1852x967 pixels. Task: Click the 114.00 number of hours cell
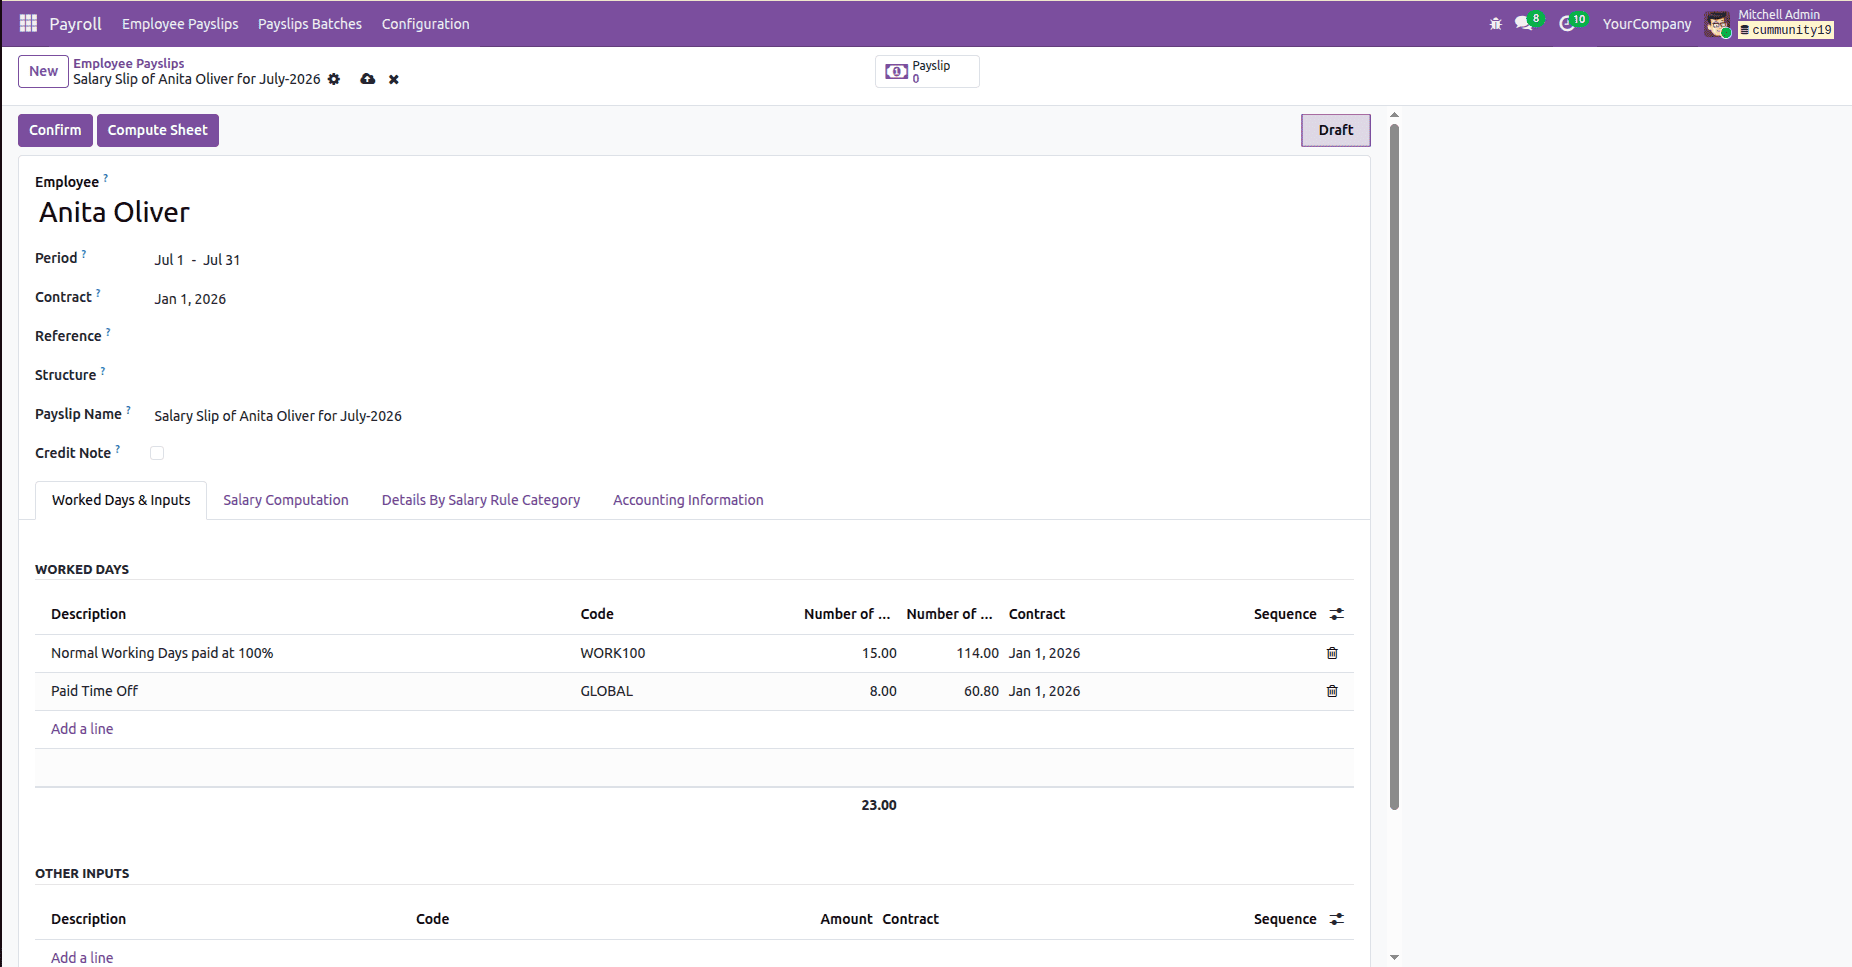(977, 653)
